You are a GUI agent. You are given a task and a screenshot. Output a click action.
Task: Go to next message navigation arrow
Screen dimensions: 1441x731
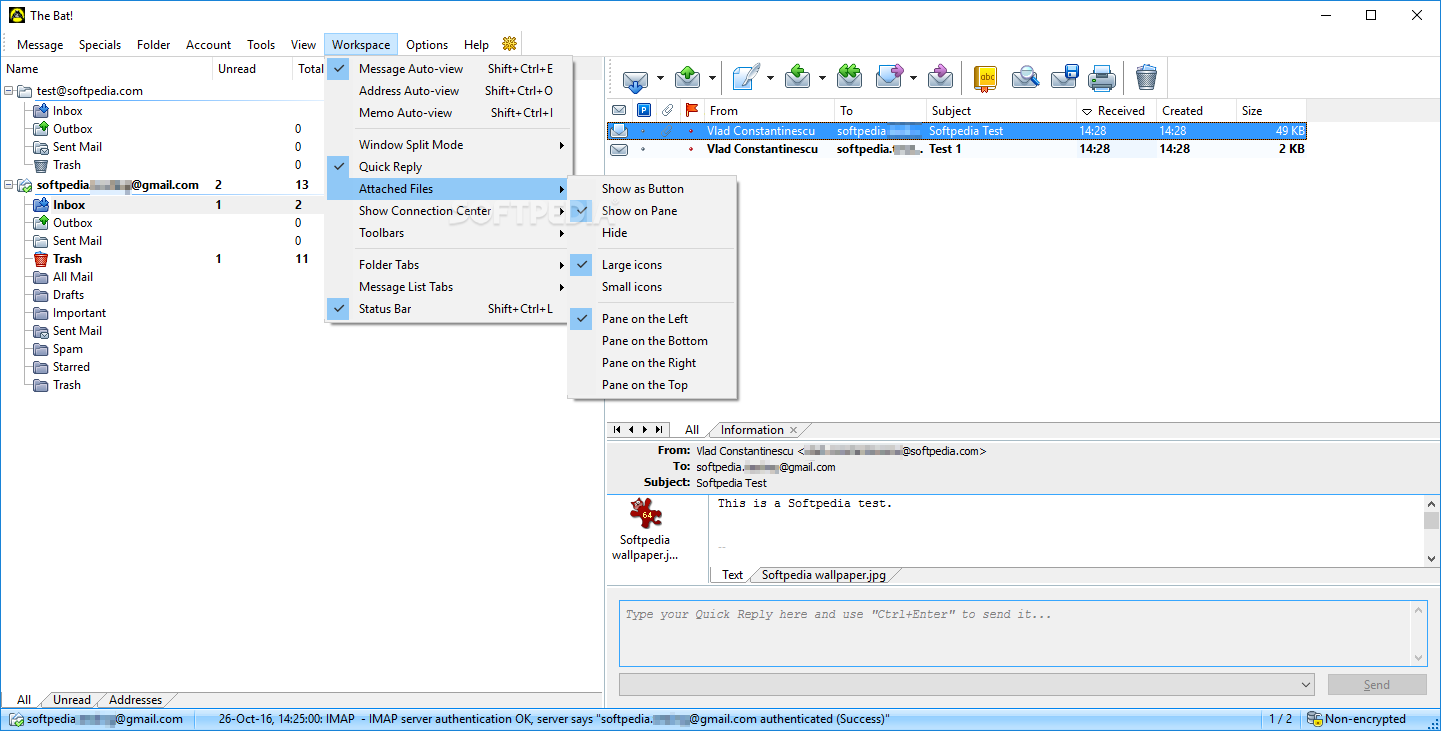(645, 430)
